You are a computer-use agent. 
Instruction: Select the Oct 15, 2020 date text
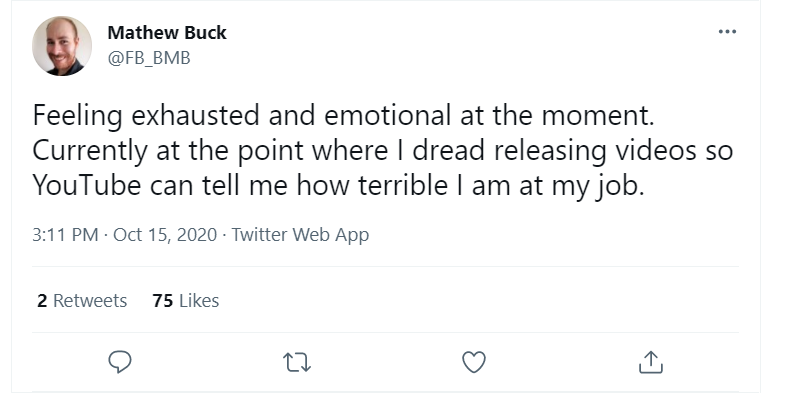[165, 235]
